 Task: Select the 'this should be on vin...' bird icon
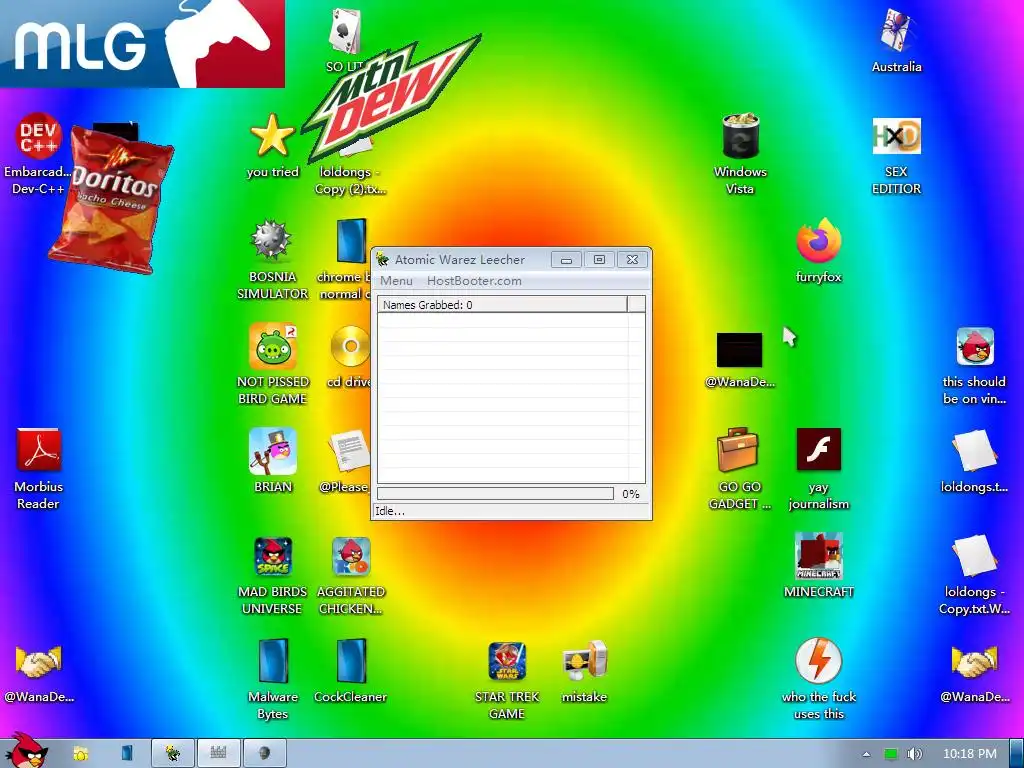[974, 366]
